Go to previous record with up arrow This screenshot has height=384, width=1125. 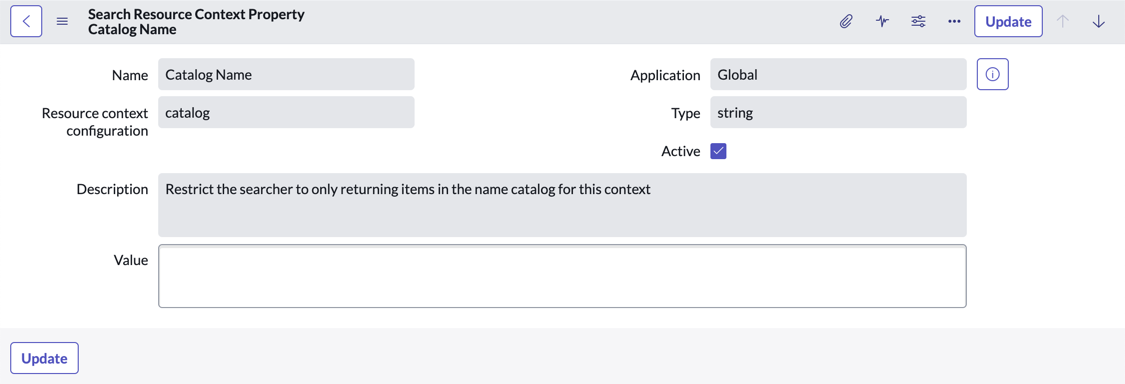(x=1063, y=22)
